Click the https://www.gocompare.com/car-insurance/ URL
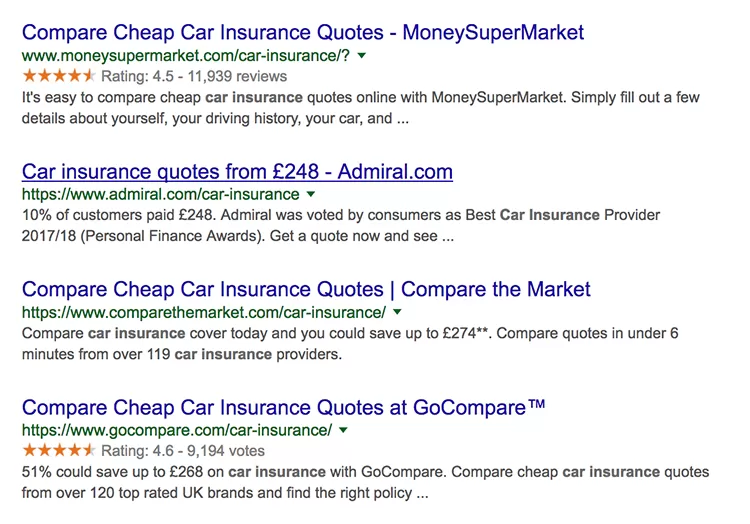 click(x=176, y=430)
